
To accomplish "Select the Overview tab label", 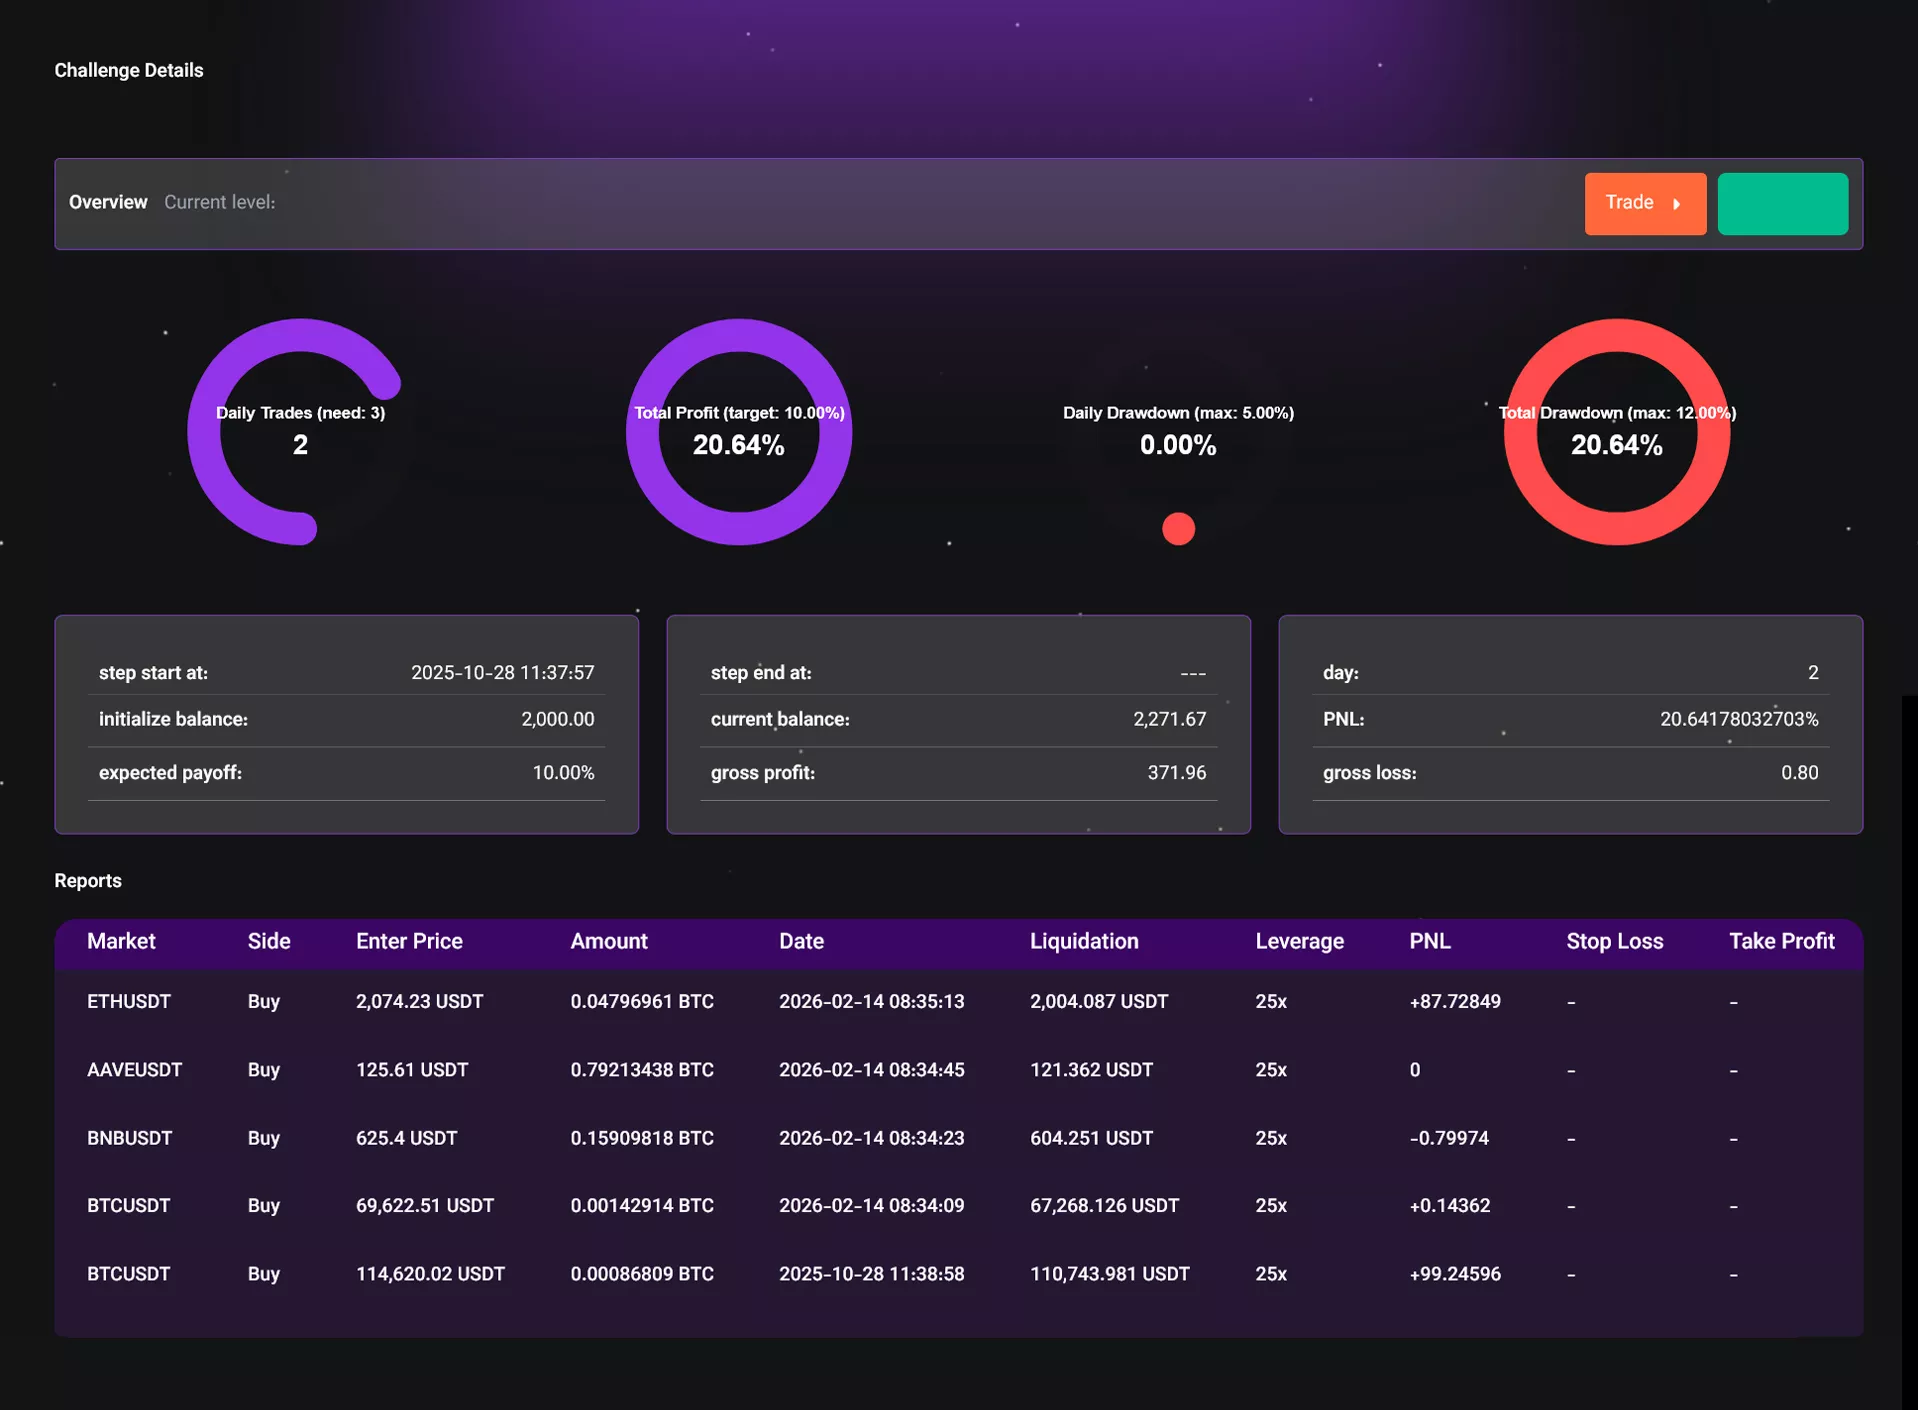I will point(108,202).
